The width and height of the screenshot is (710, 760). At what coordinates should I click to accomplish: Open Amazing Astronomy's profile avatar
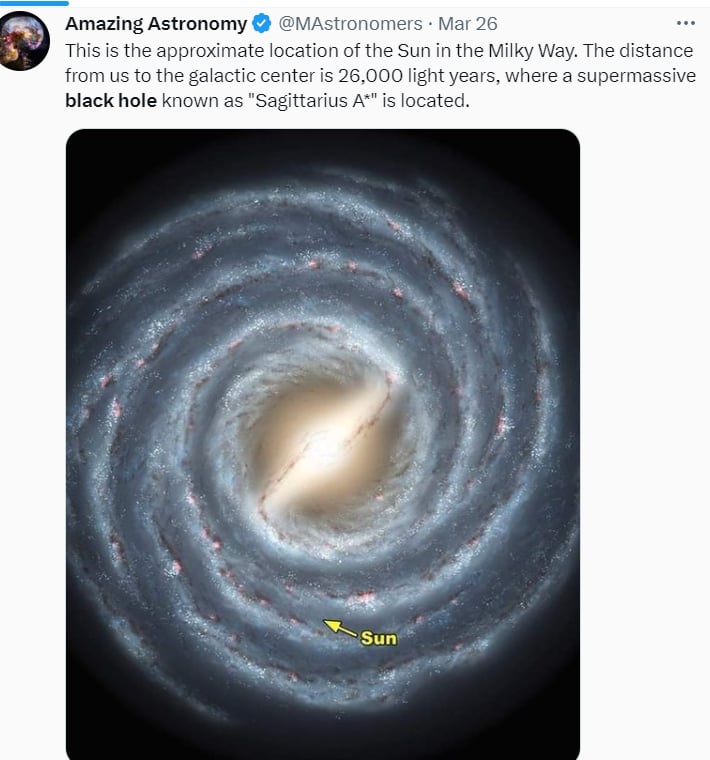23,41
